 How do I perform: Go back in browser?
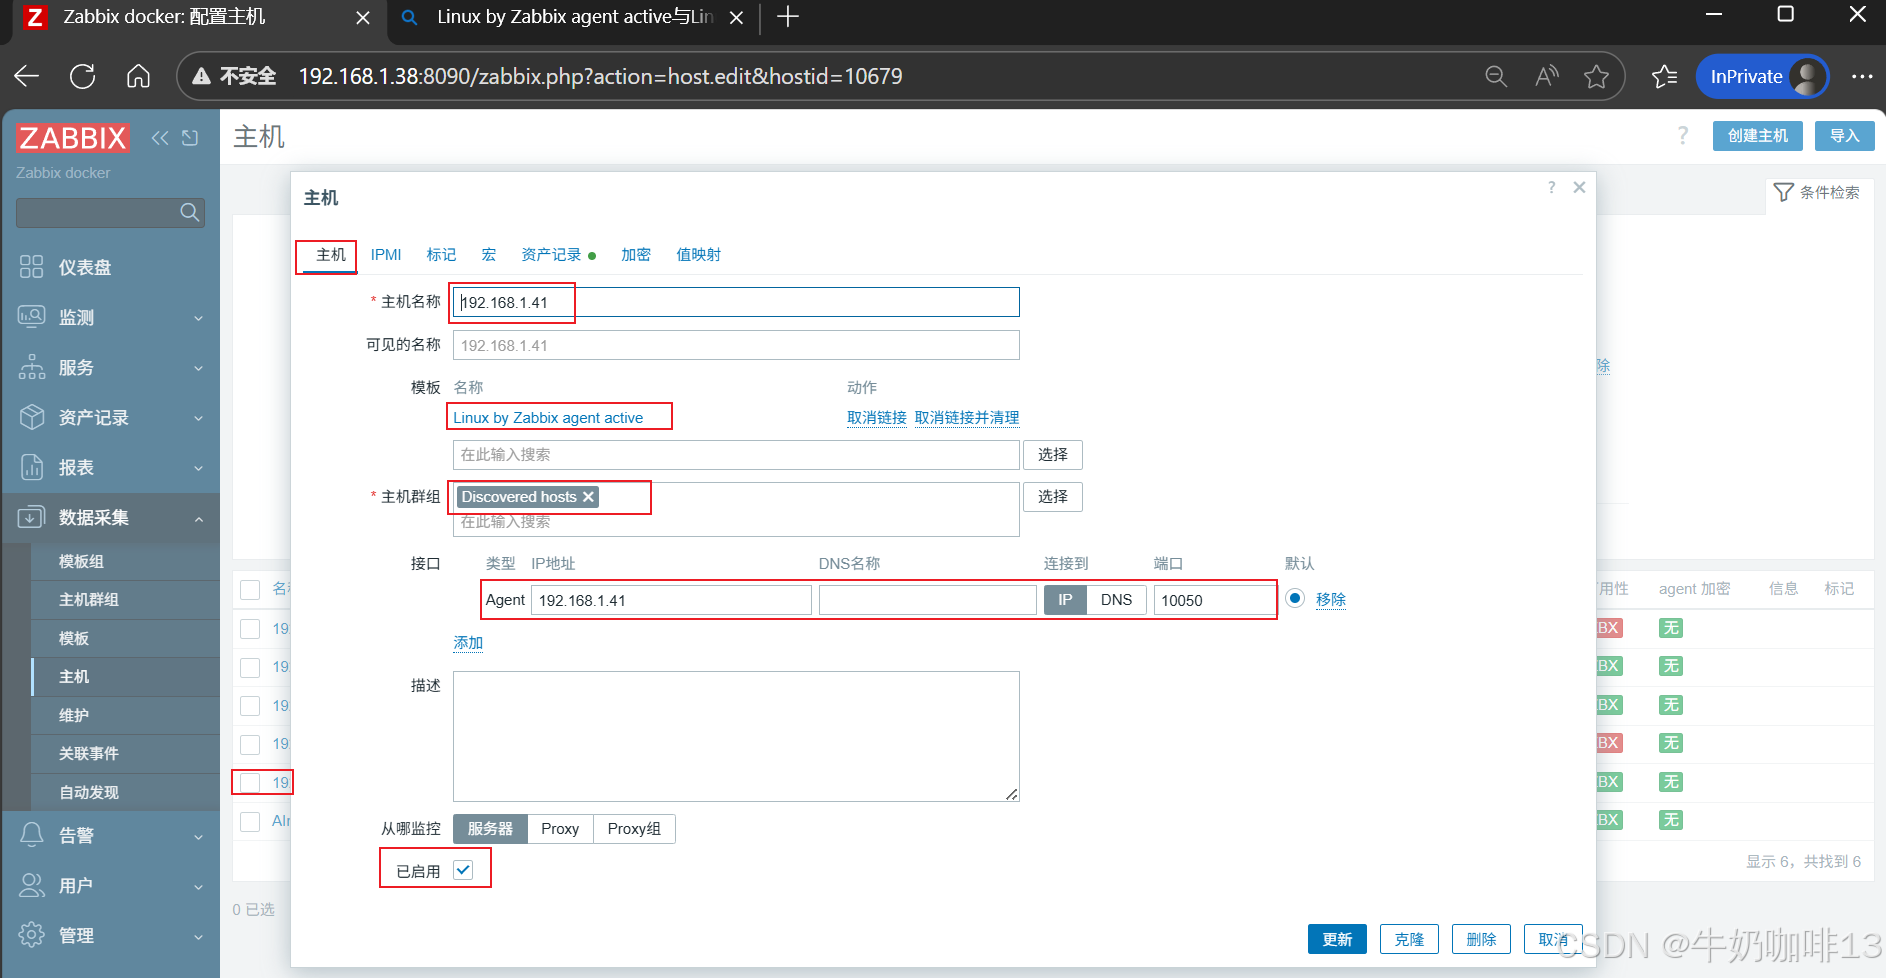(x=27, y=76)
